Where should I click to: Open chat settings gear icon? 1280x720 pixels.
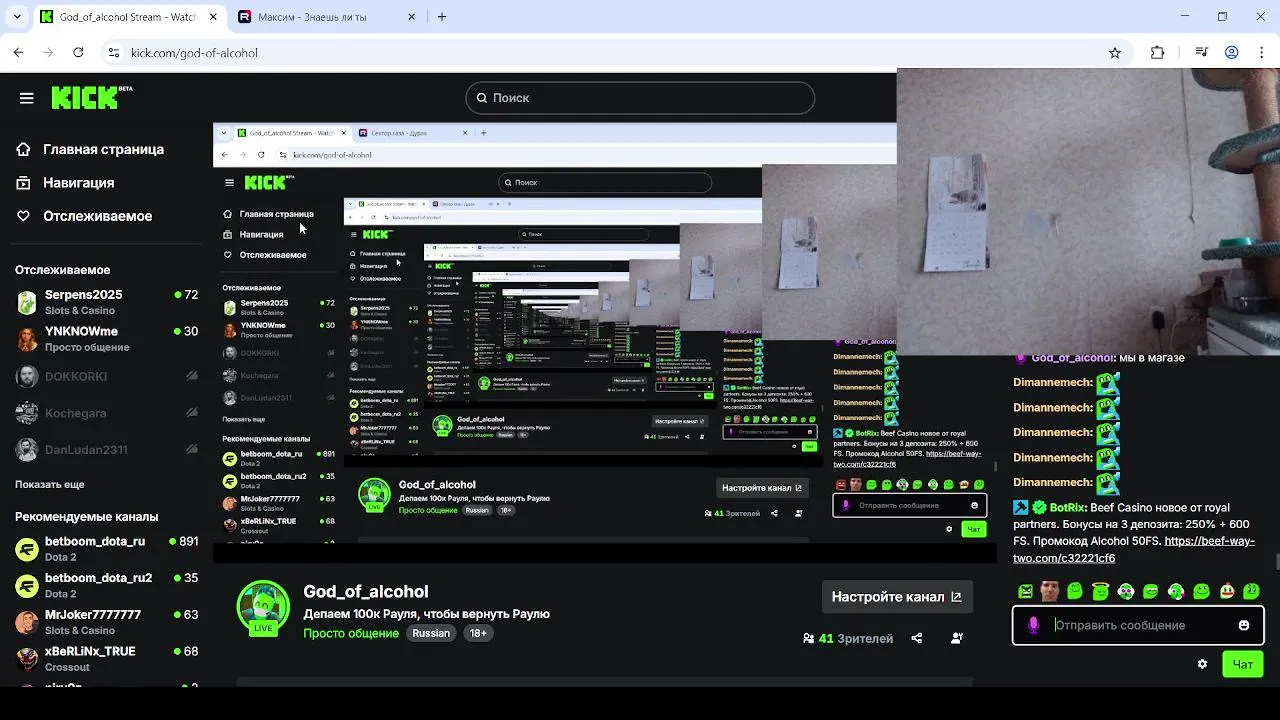pyautogui.click(x=1202, y=664)
